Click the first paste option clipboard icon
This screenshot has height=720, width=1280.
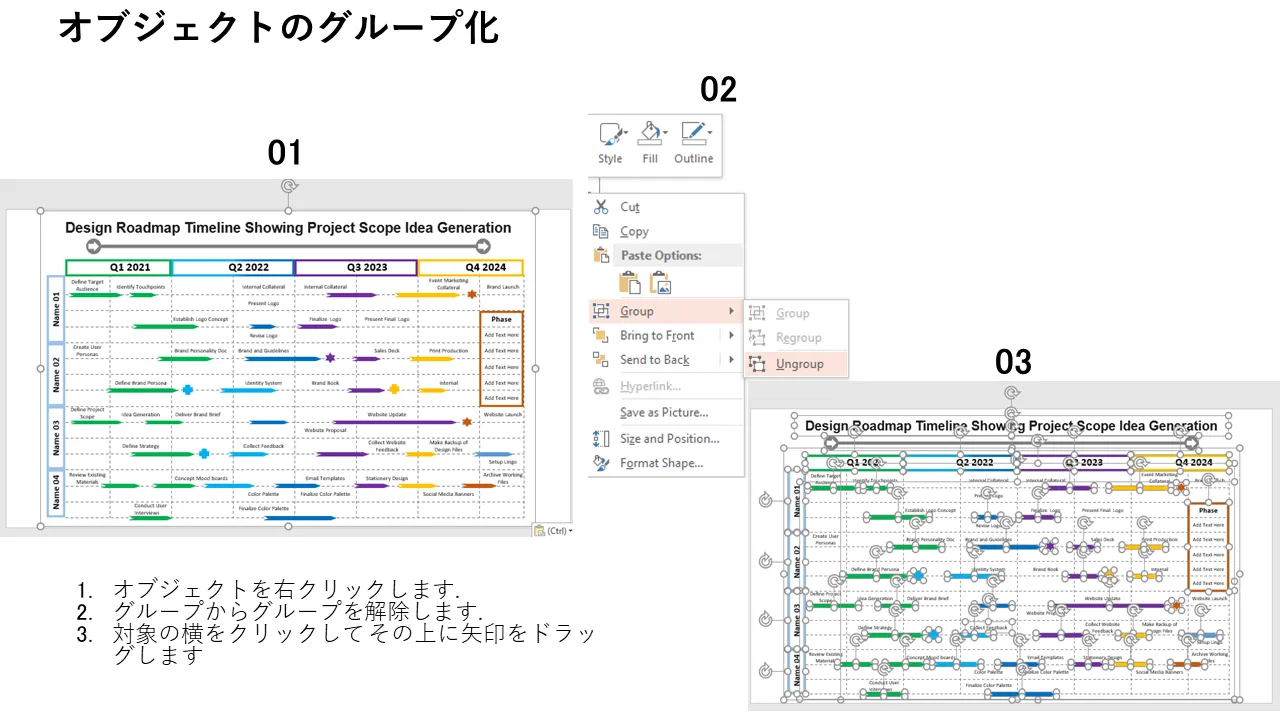[630, 283]
